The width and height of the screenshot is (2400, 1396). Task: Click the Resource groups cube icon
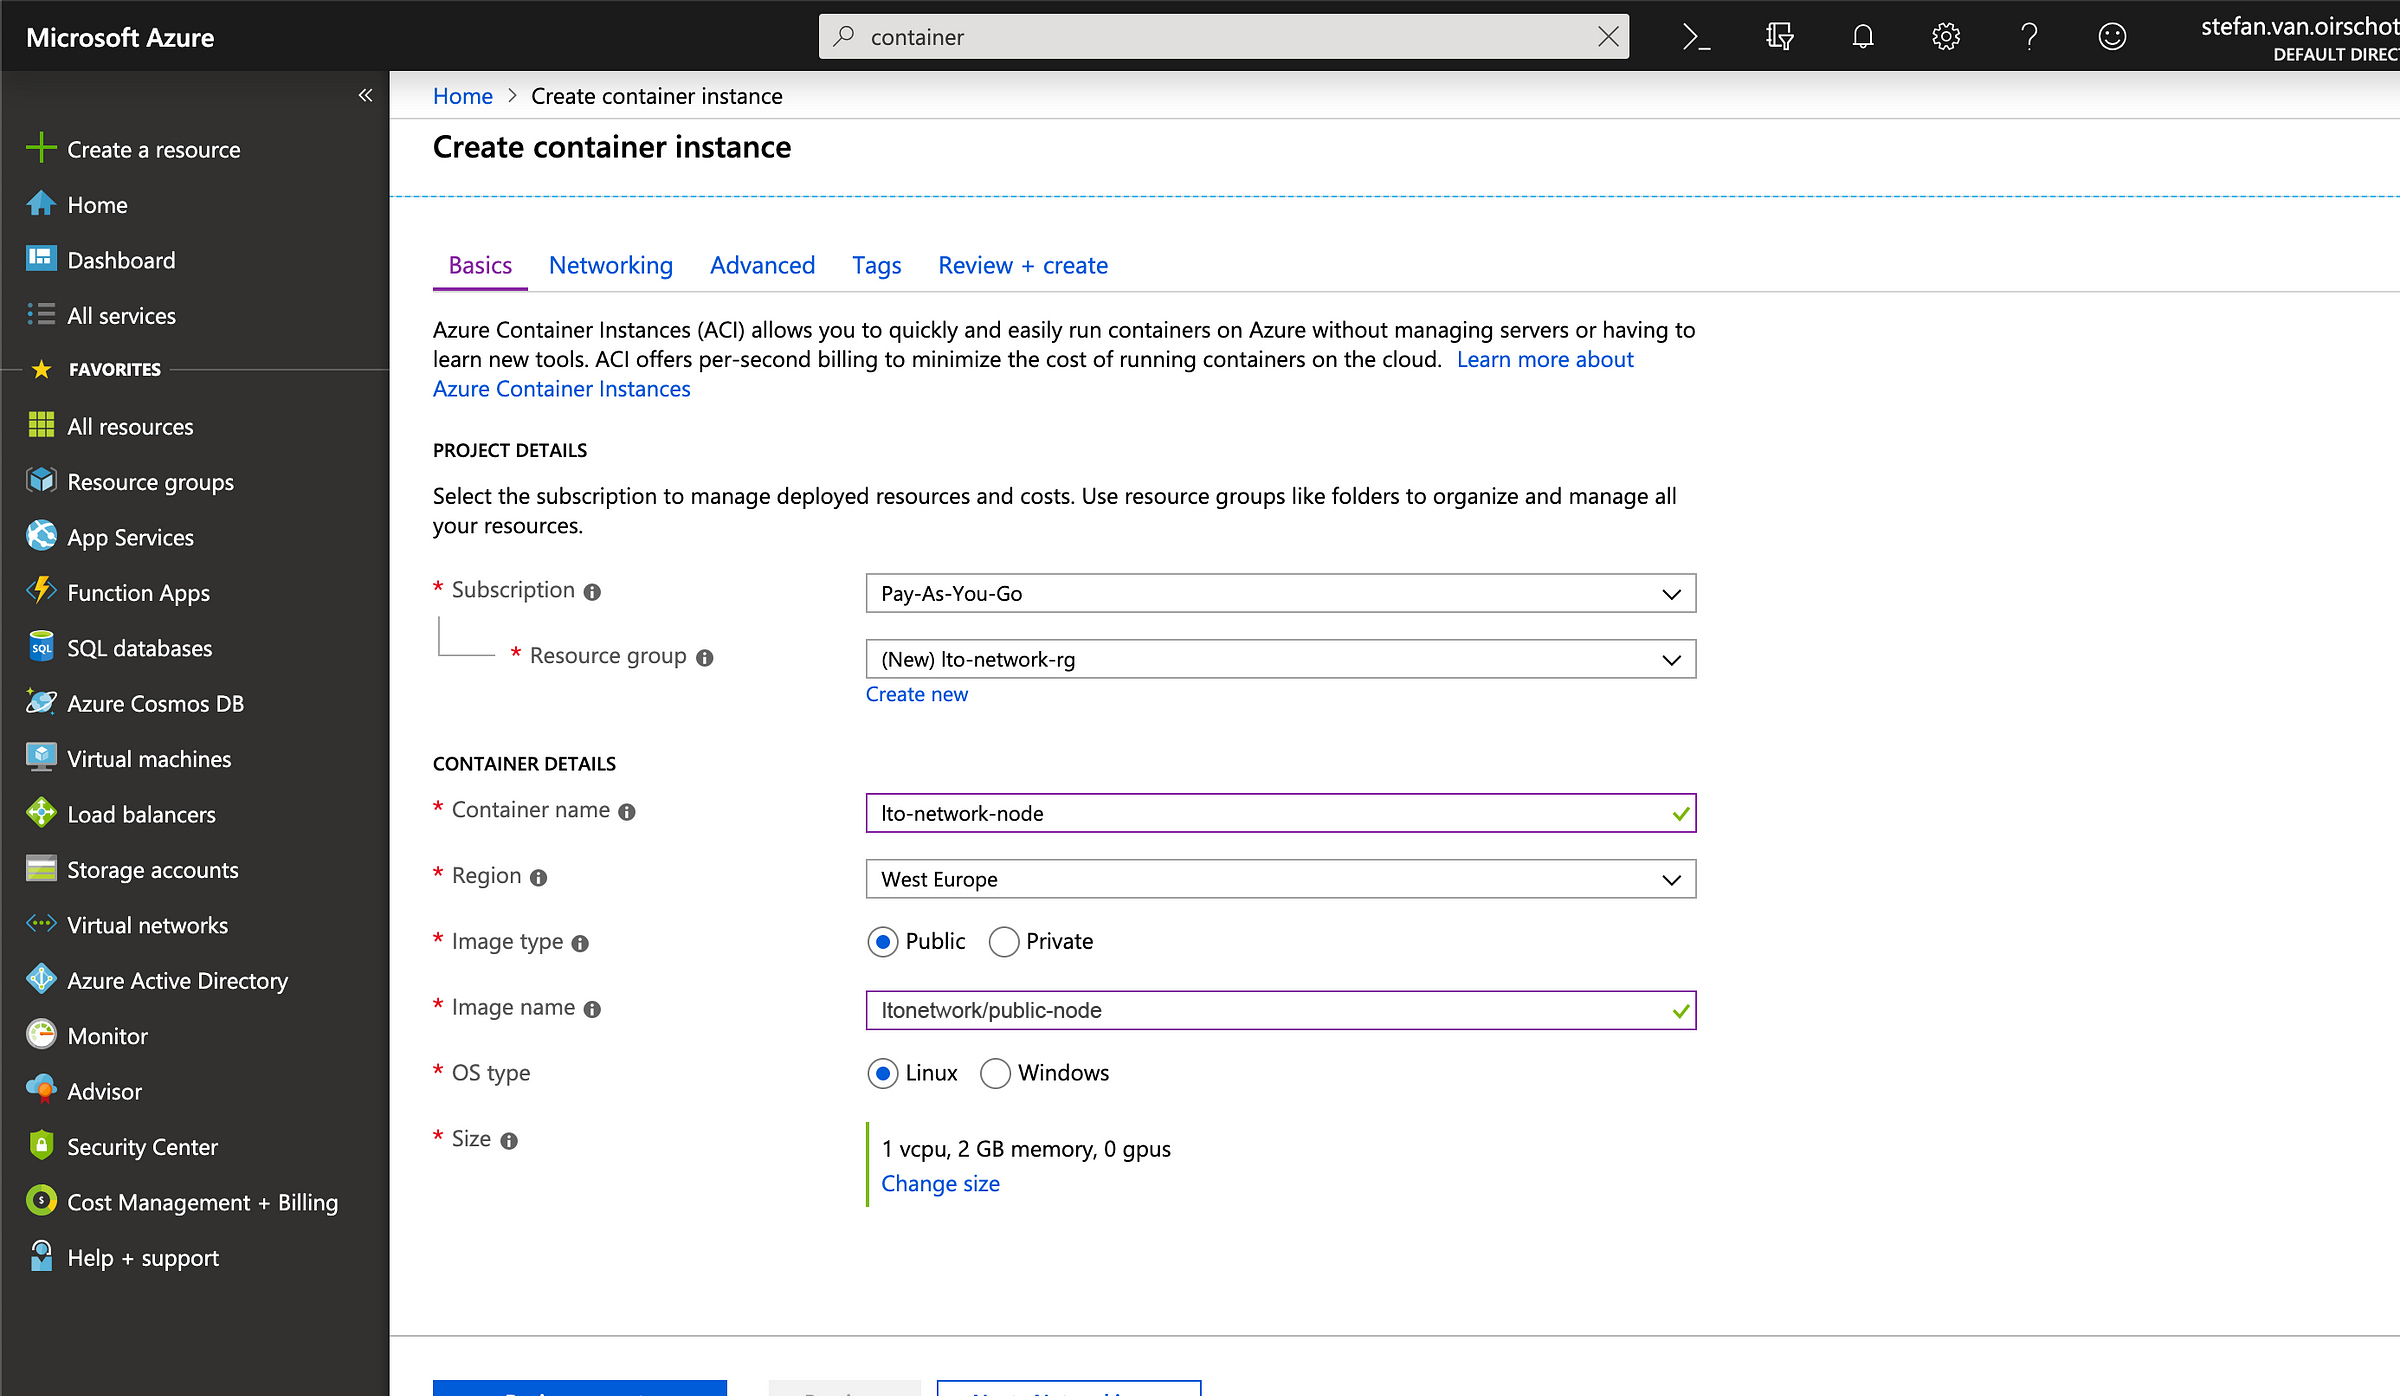41,481
